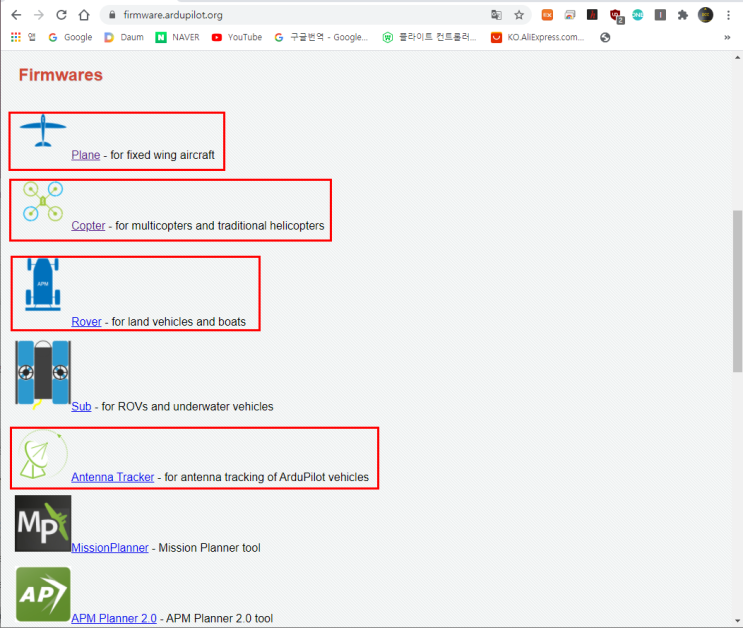Viewport: 743px width, 628px height.
Task: Click the Firmwares heading text
Action: coord(61,75)
